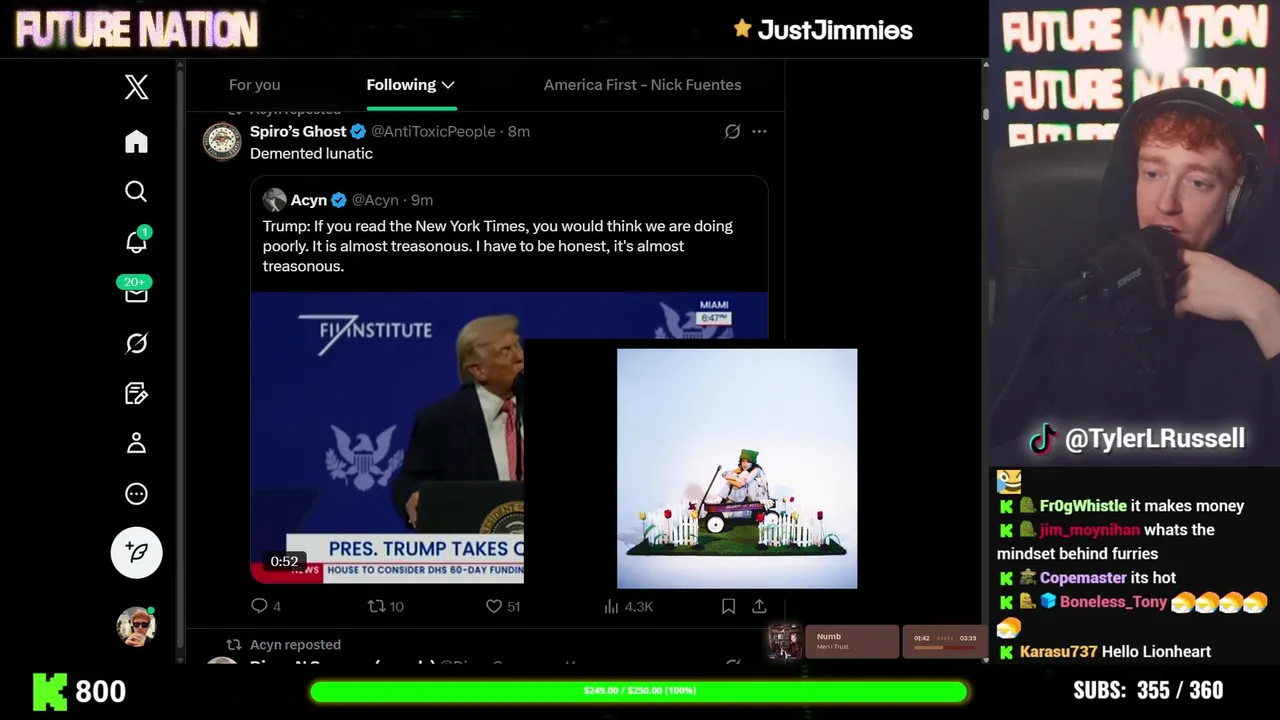This screenshot has height=720, width=1280.
Task: Click the TikTok logo beside @TylerLRussell
Action: pos(1042,439)
